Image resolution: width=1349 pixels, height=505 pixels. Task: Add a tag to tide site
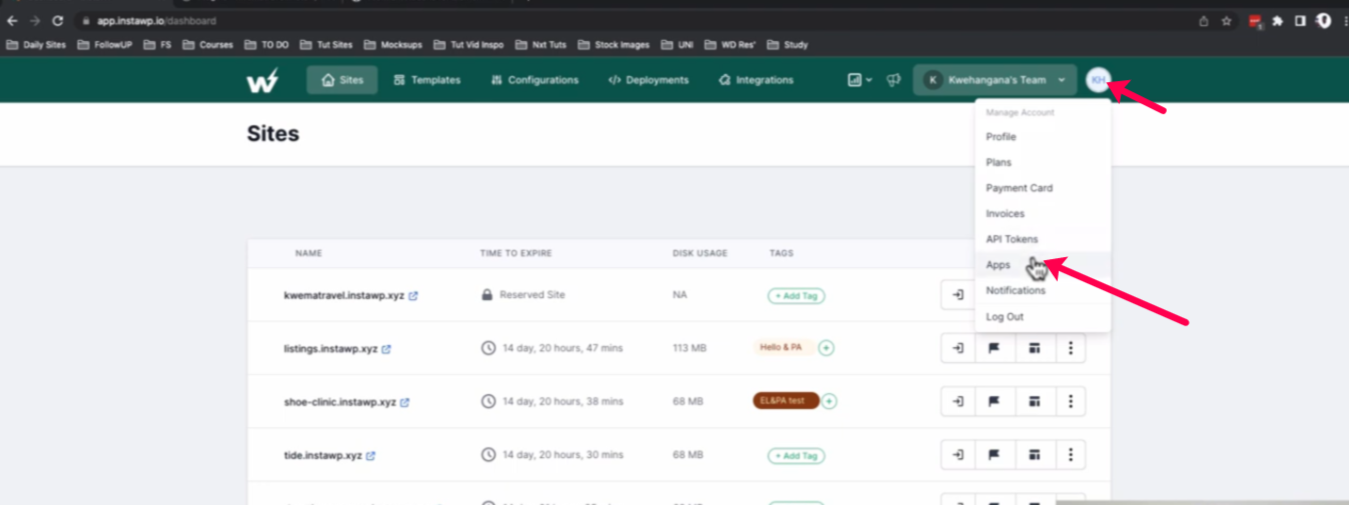(x=796, y=456)
